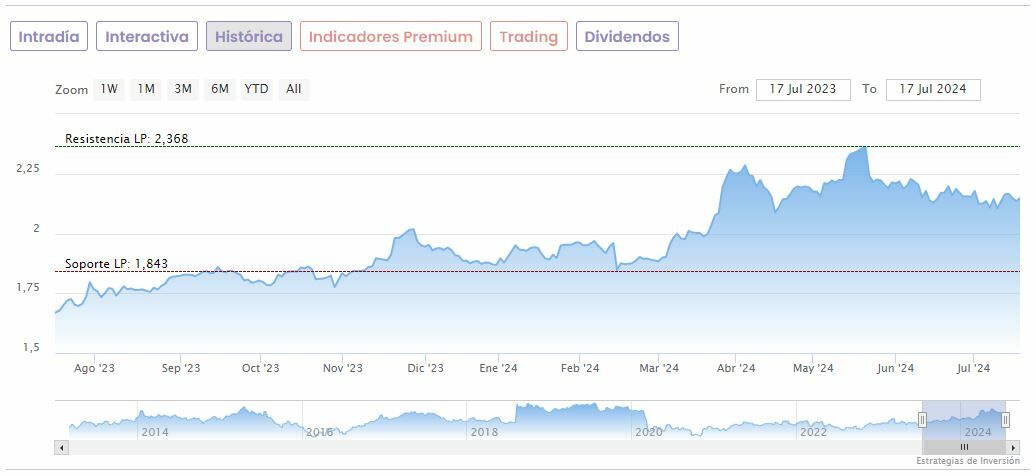Show All historical data

click(x=293, y=89)
